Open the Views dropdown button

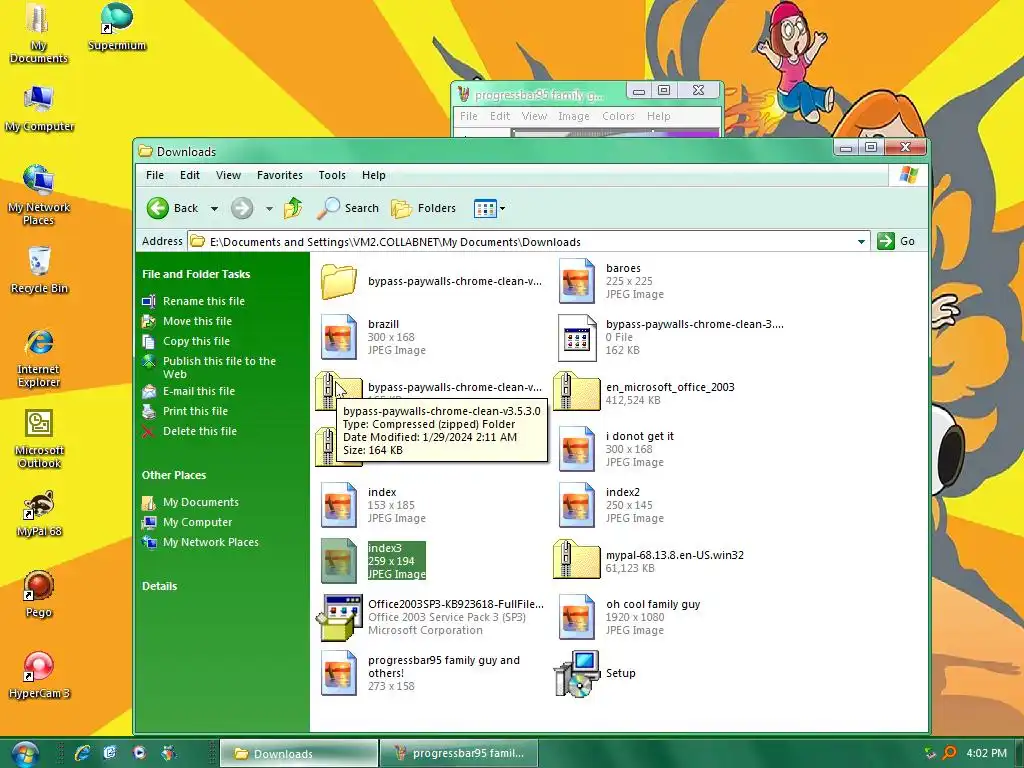coord(489,208)
